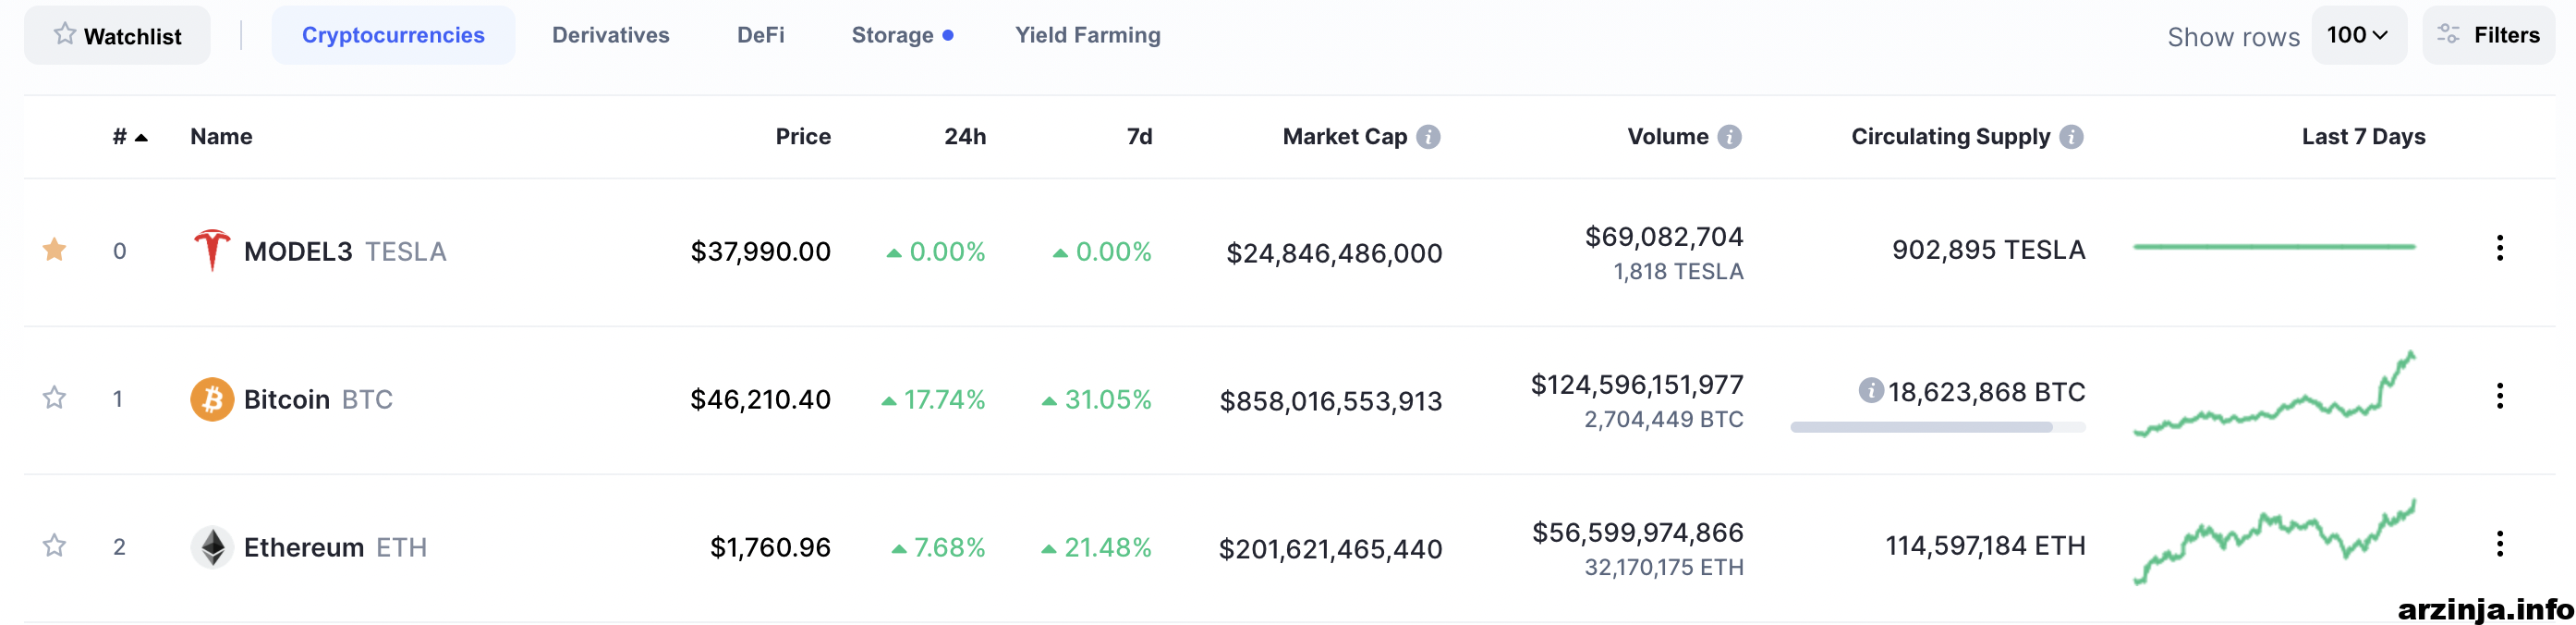Screen dimensions: 2576x625
Task: Switch to the Derivatives tab
Action: click(x=611, y=35)
